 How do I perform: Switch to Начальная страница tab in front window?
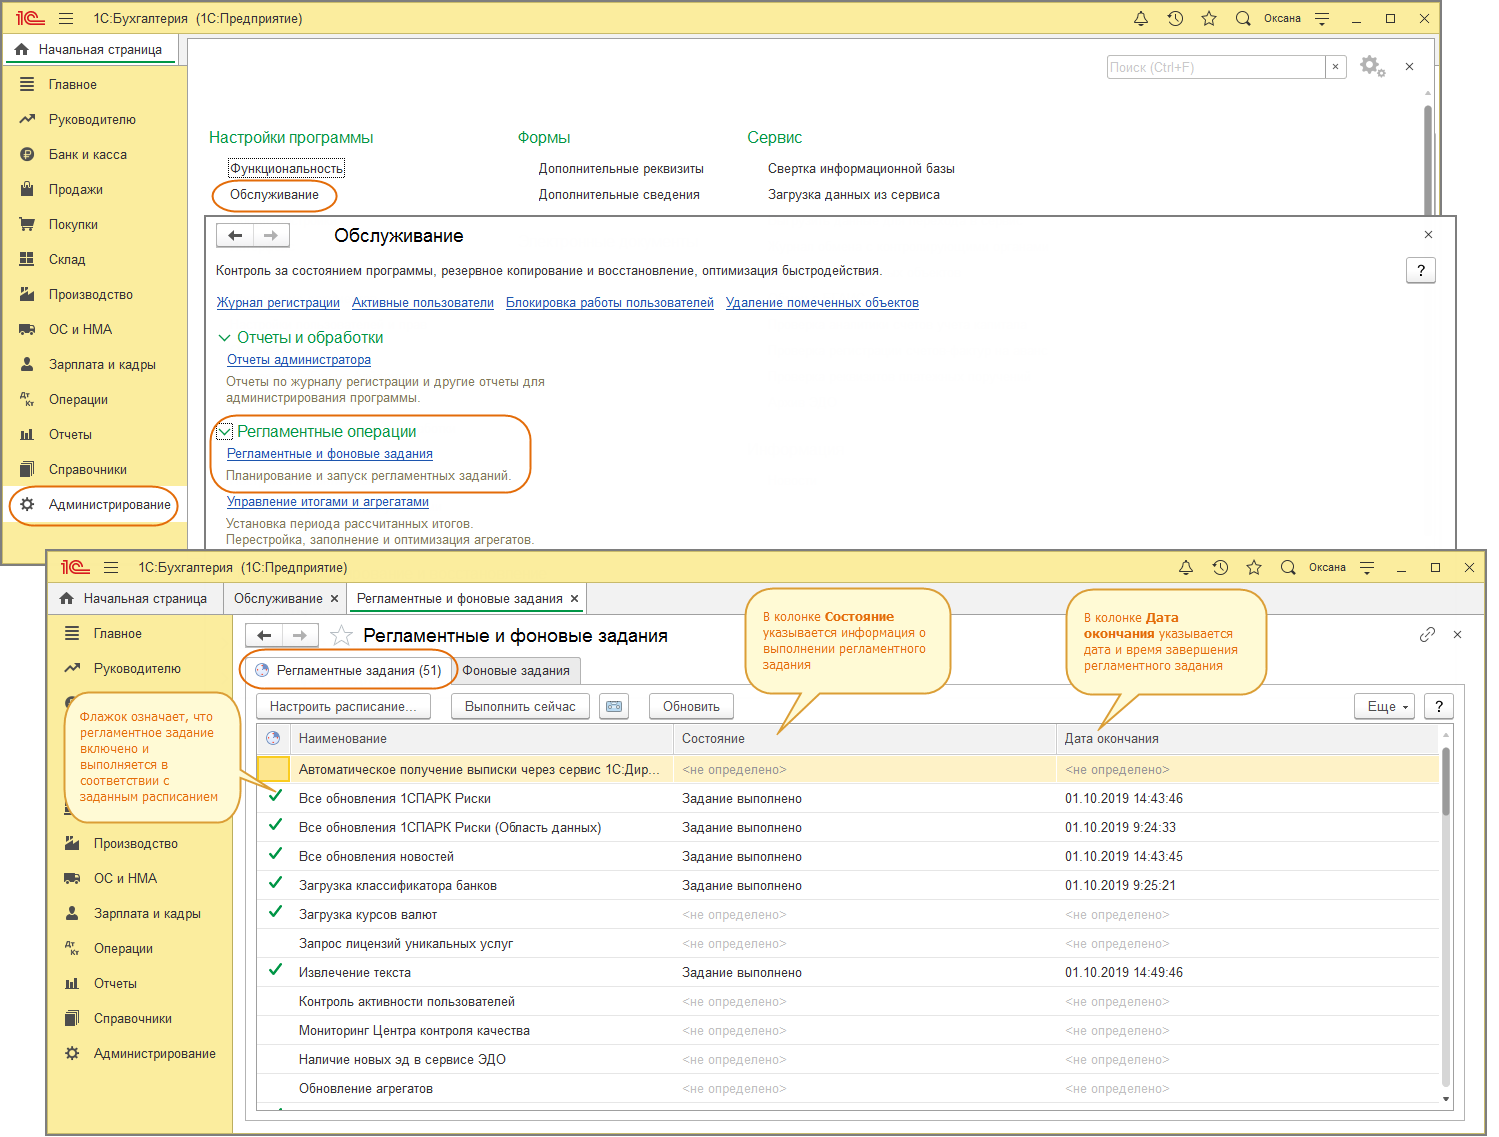pyautogui.click(x=133, y=598)
